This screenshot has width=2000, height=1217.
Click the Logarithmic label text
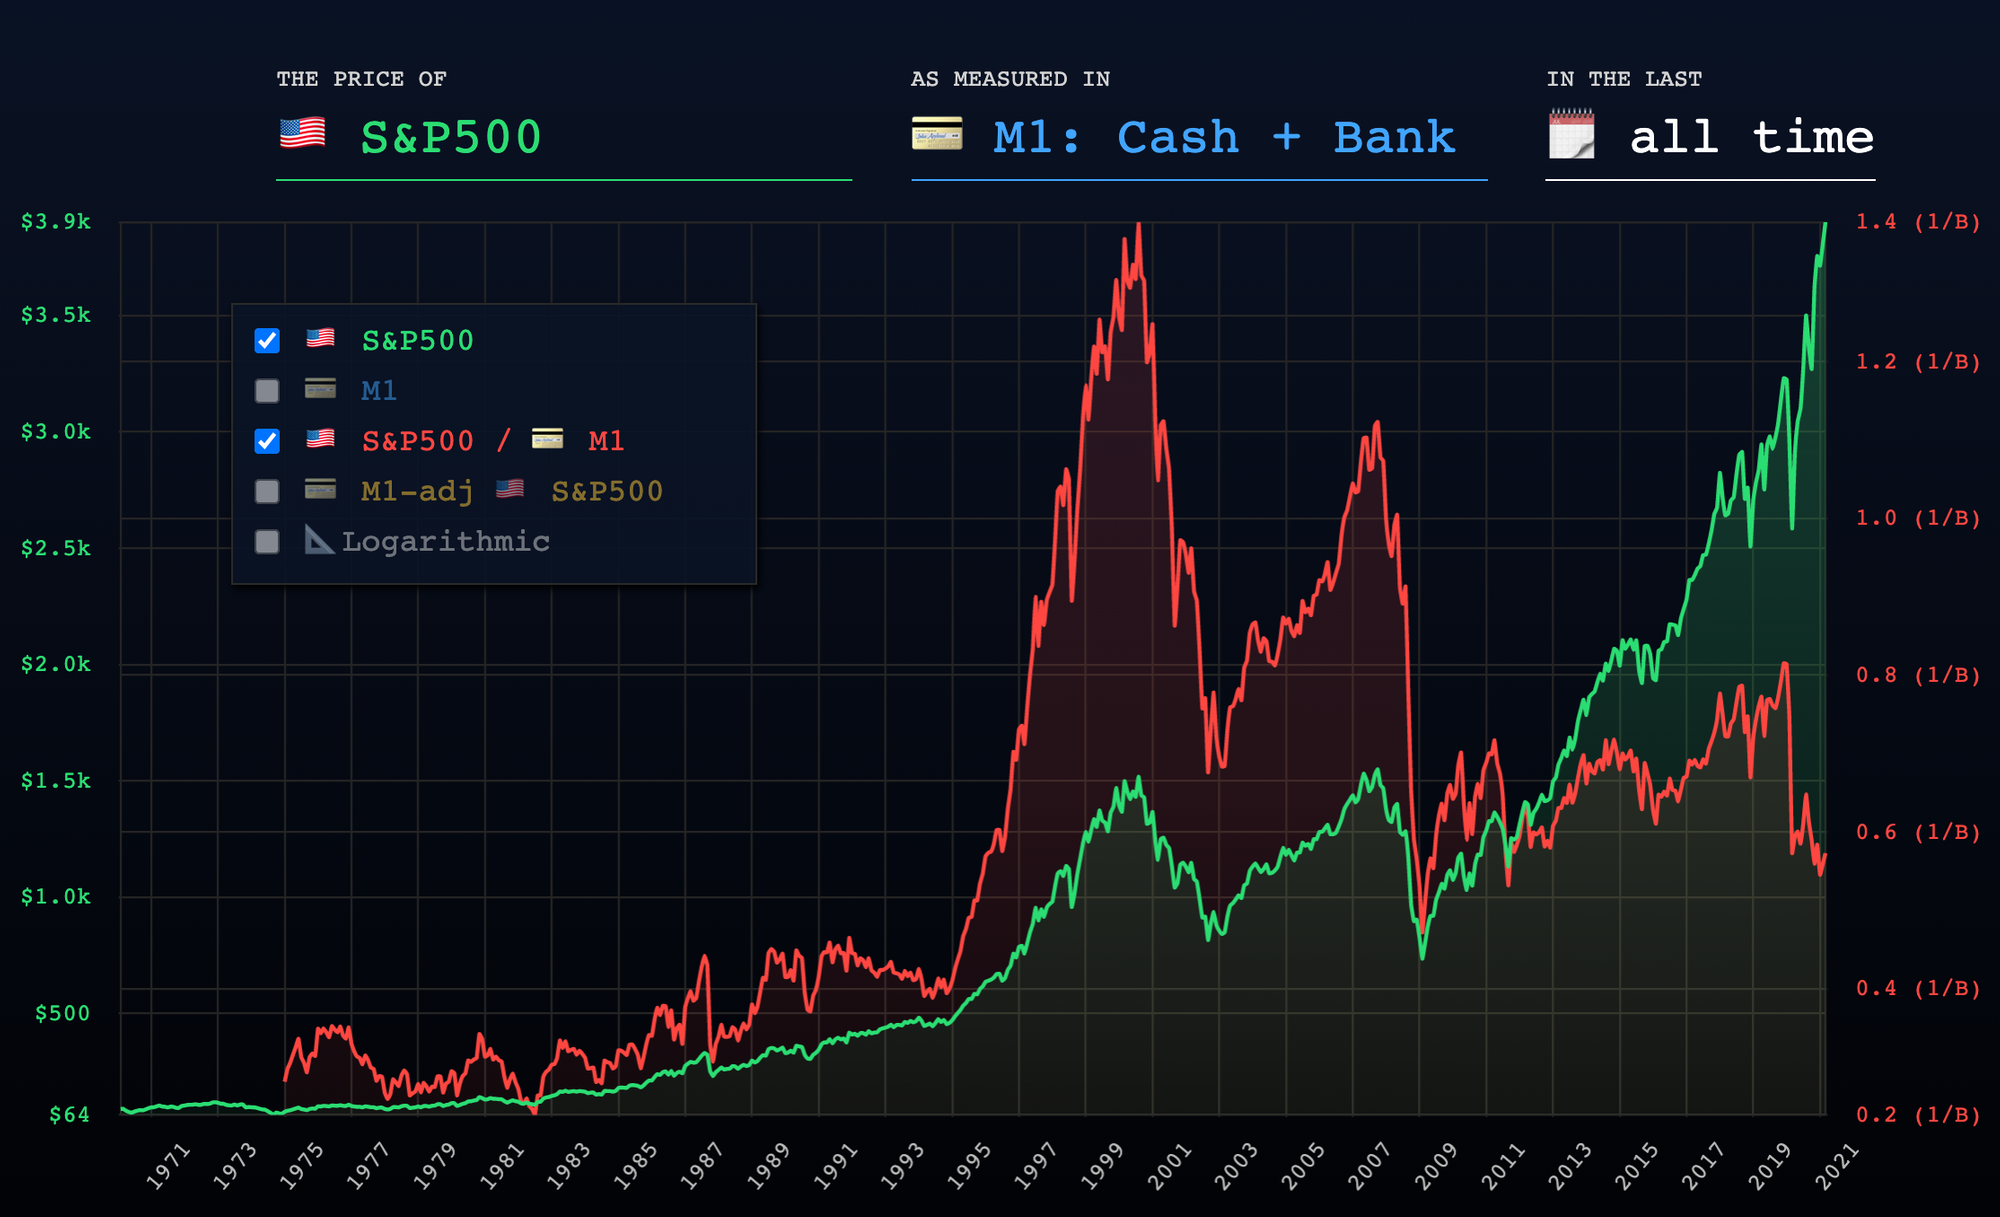[446, 542]
